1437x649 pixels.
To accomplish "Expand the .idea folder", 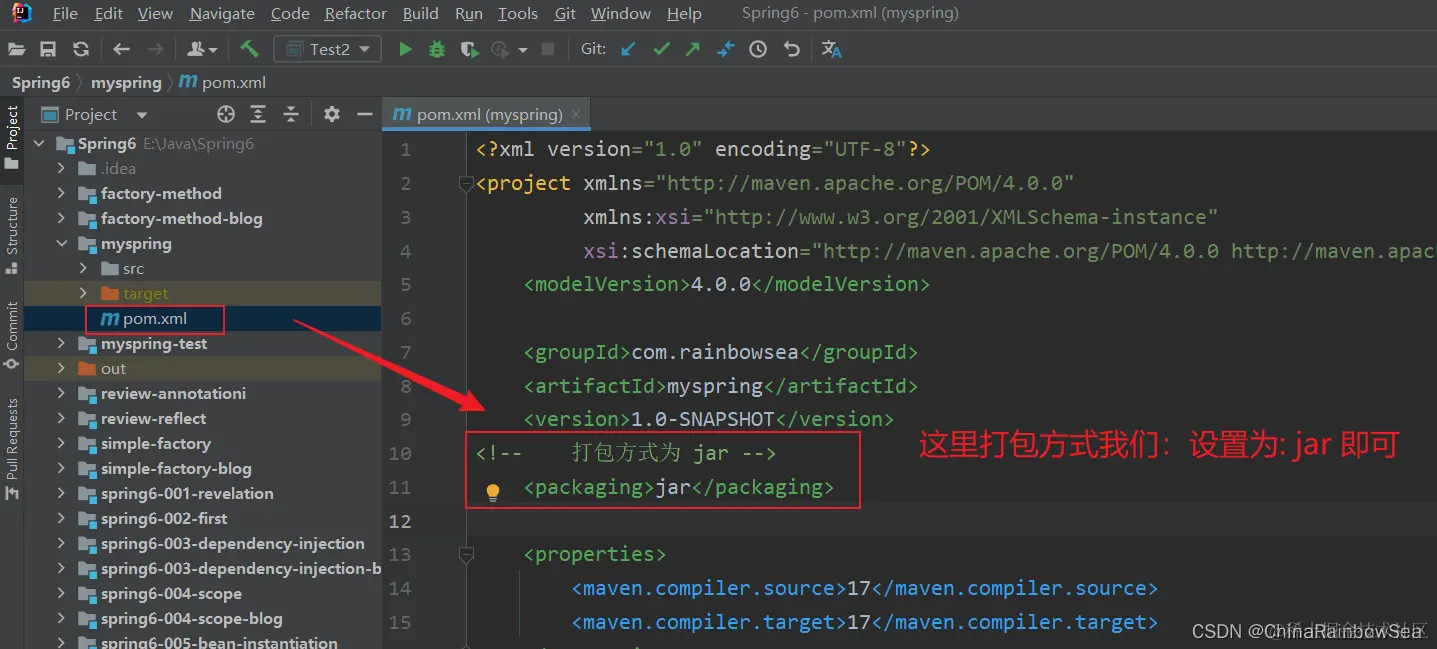I will (62, 168).
